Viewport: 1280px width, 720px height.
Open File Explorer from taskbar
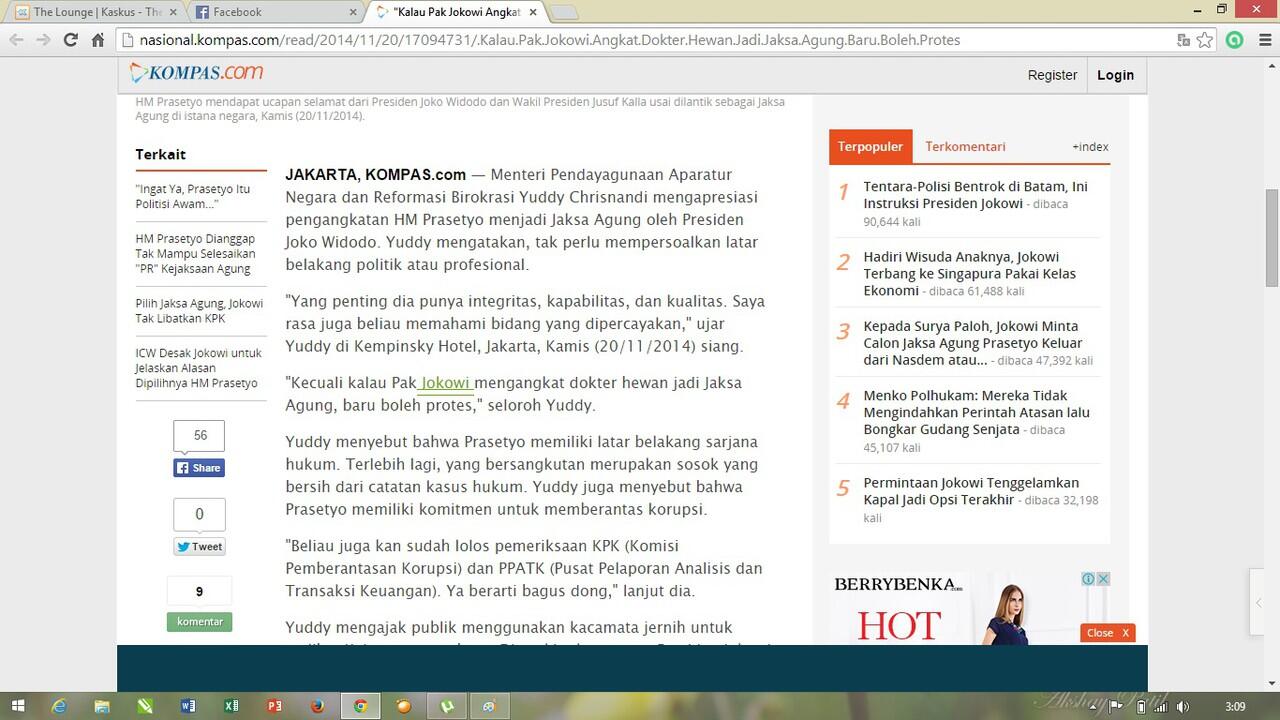pyautogui.click(x=102, y=706)
